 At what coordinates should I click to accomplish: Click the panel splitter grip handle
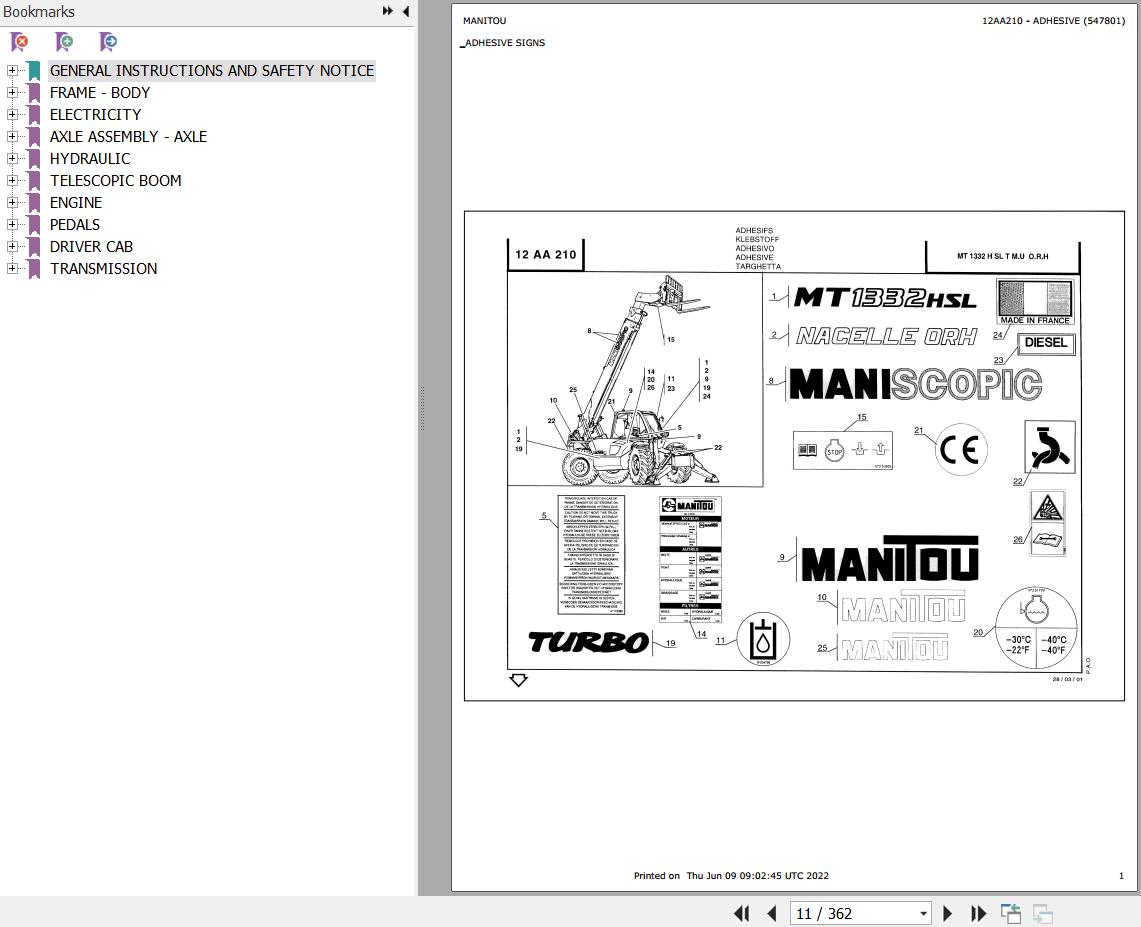421,408
